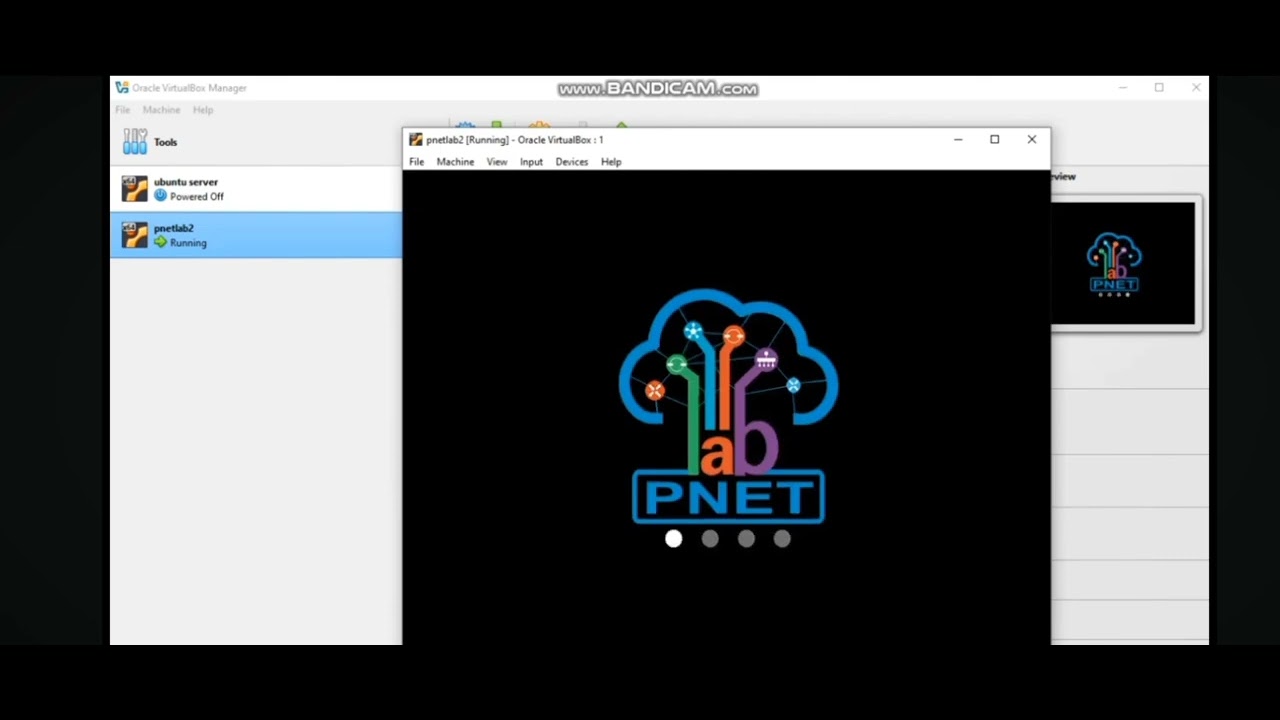Open Devices menu in pnetlab2 VM window
Screen dimensions: 1280x720
(x=572, y=162)
